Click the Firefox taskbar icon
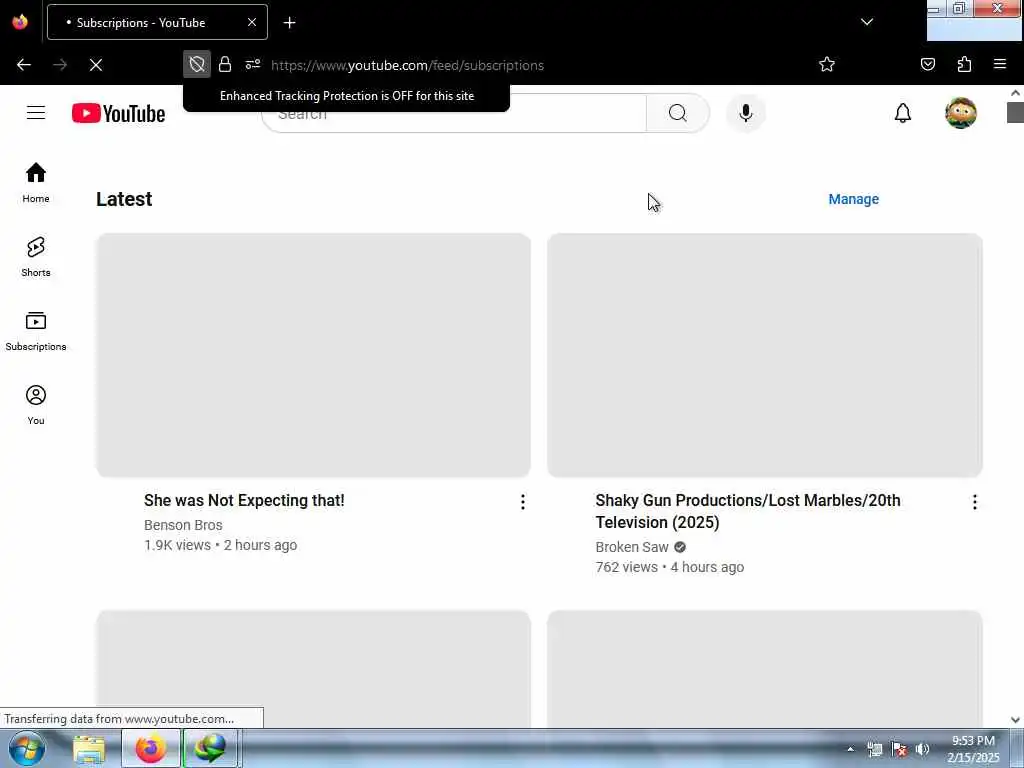 point(151,748)
